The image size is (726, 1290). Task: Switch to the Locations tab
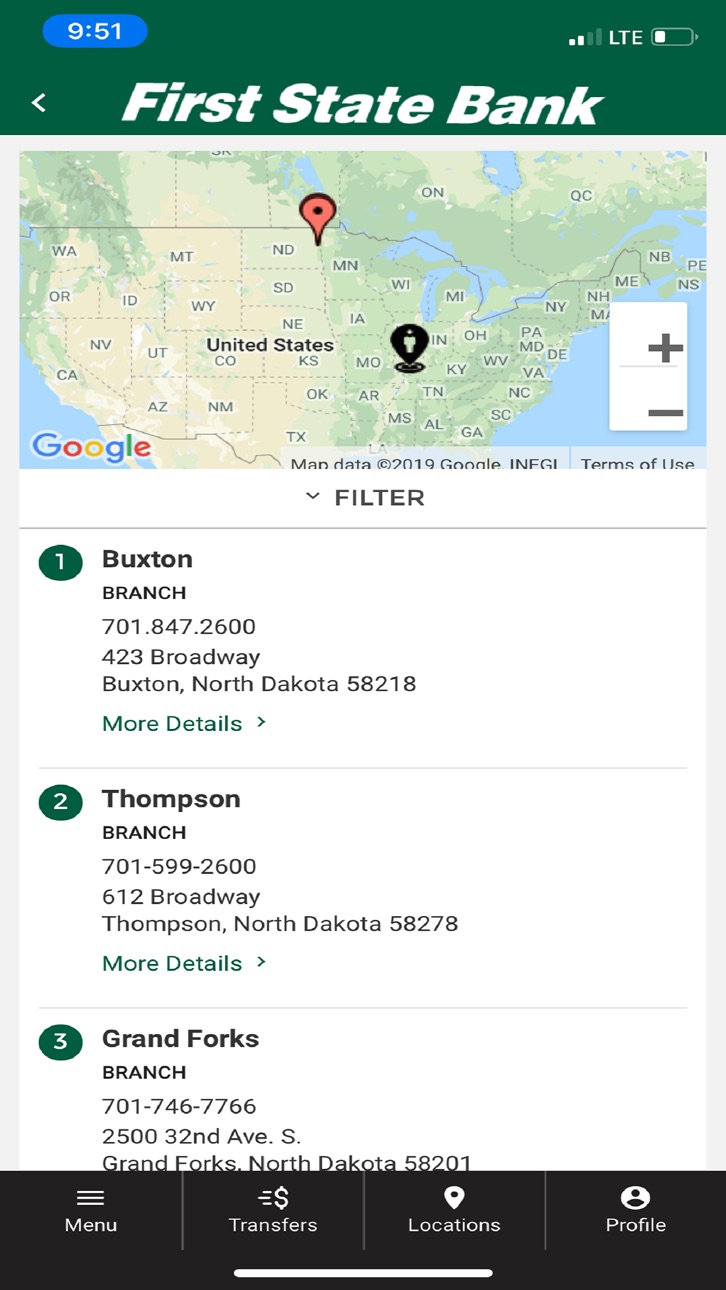click(454, 1211)
